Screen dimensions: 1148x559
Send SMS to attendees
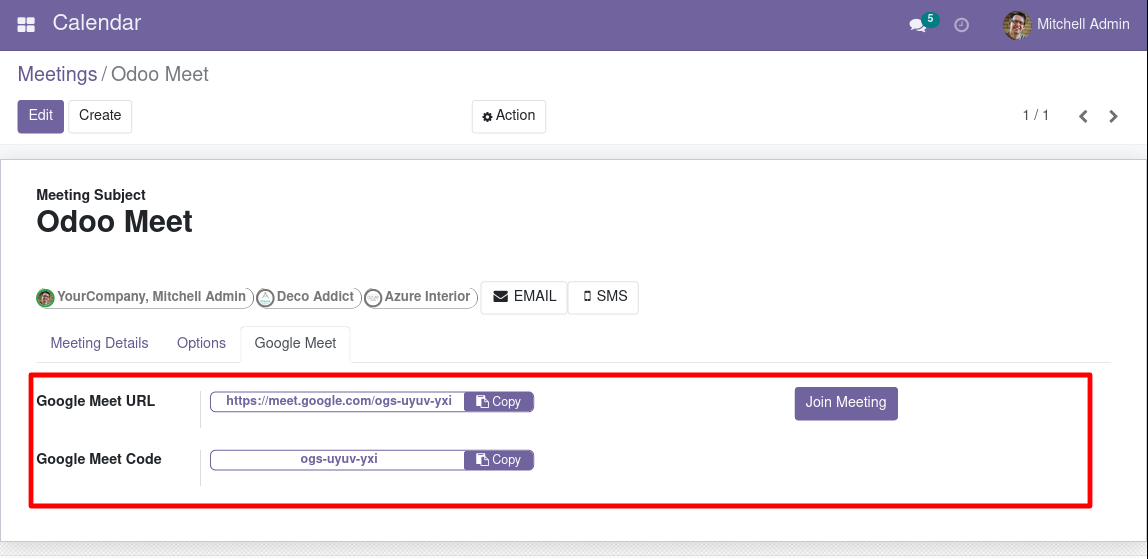[603, 297]
